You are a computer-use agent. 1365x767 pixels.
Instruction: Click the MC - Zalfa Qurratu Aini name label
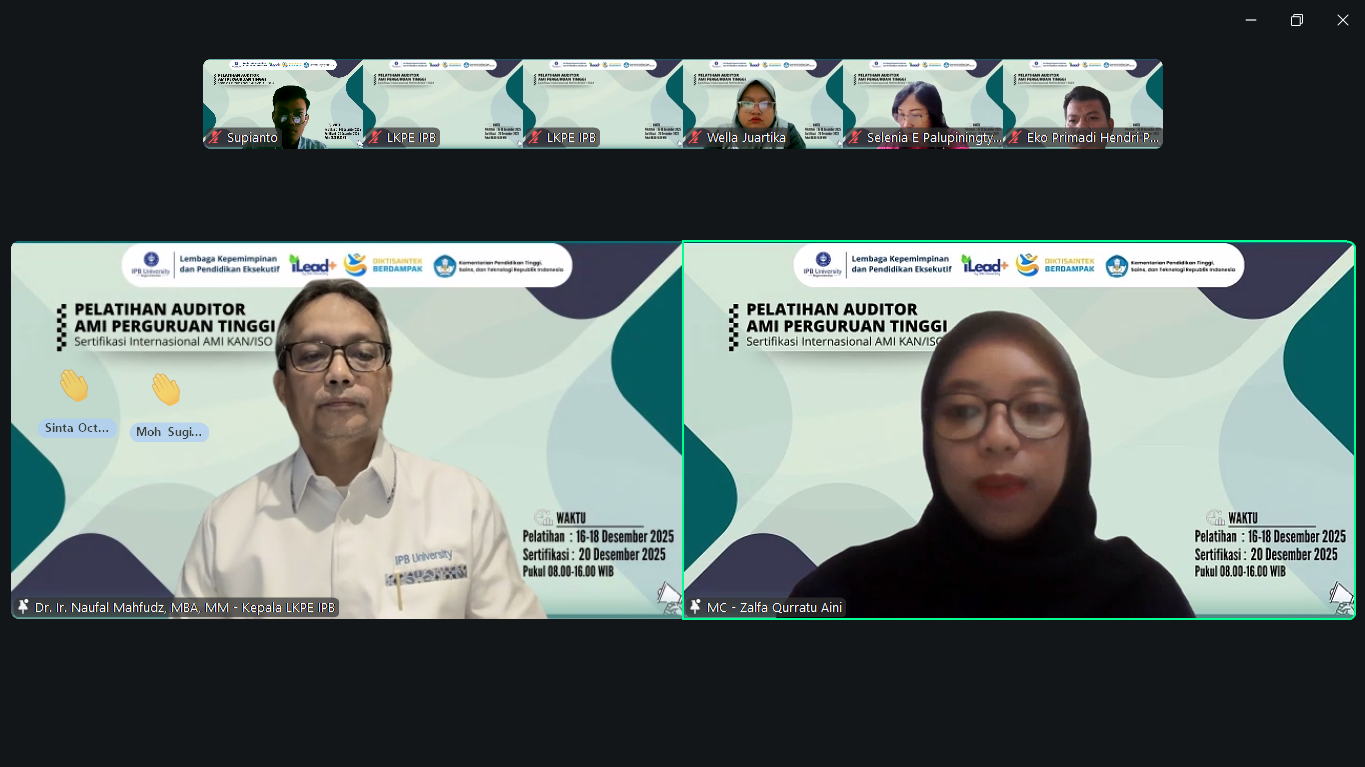coord(774,608)
